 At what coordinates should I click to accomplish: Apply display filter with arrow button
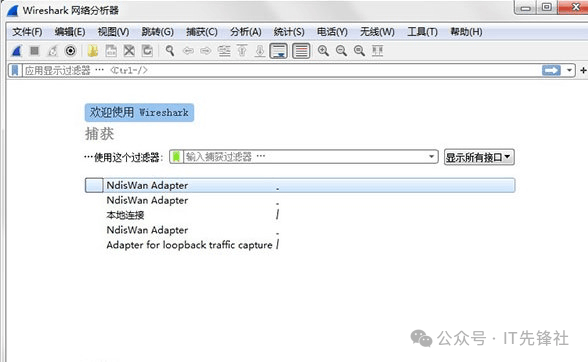point(551,70)
